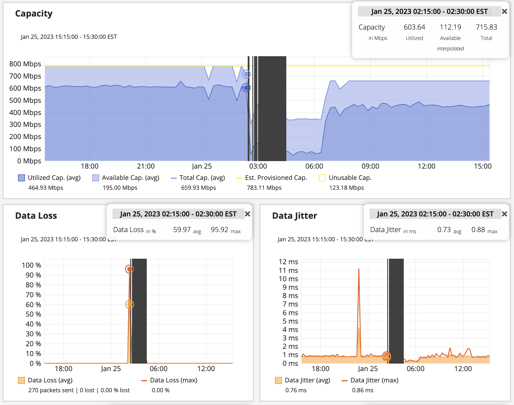
Task: Toggle Available Cap. (avg) legend swatch
Action: [x=96, y=178]
